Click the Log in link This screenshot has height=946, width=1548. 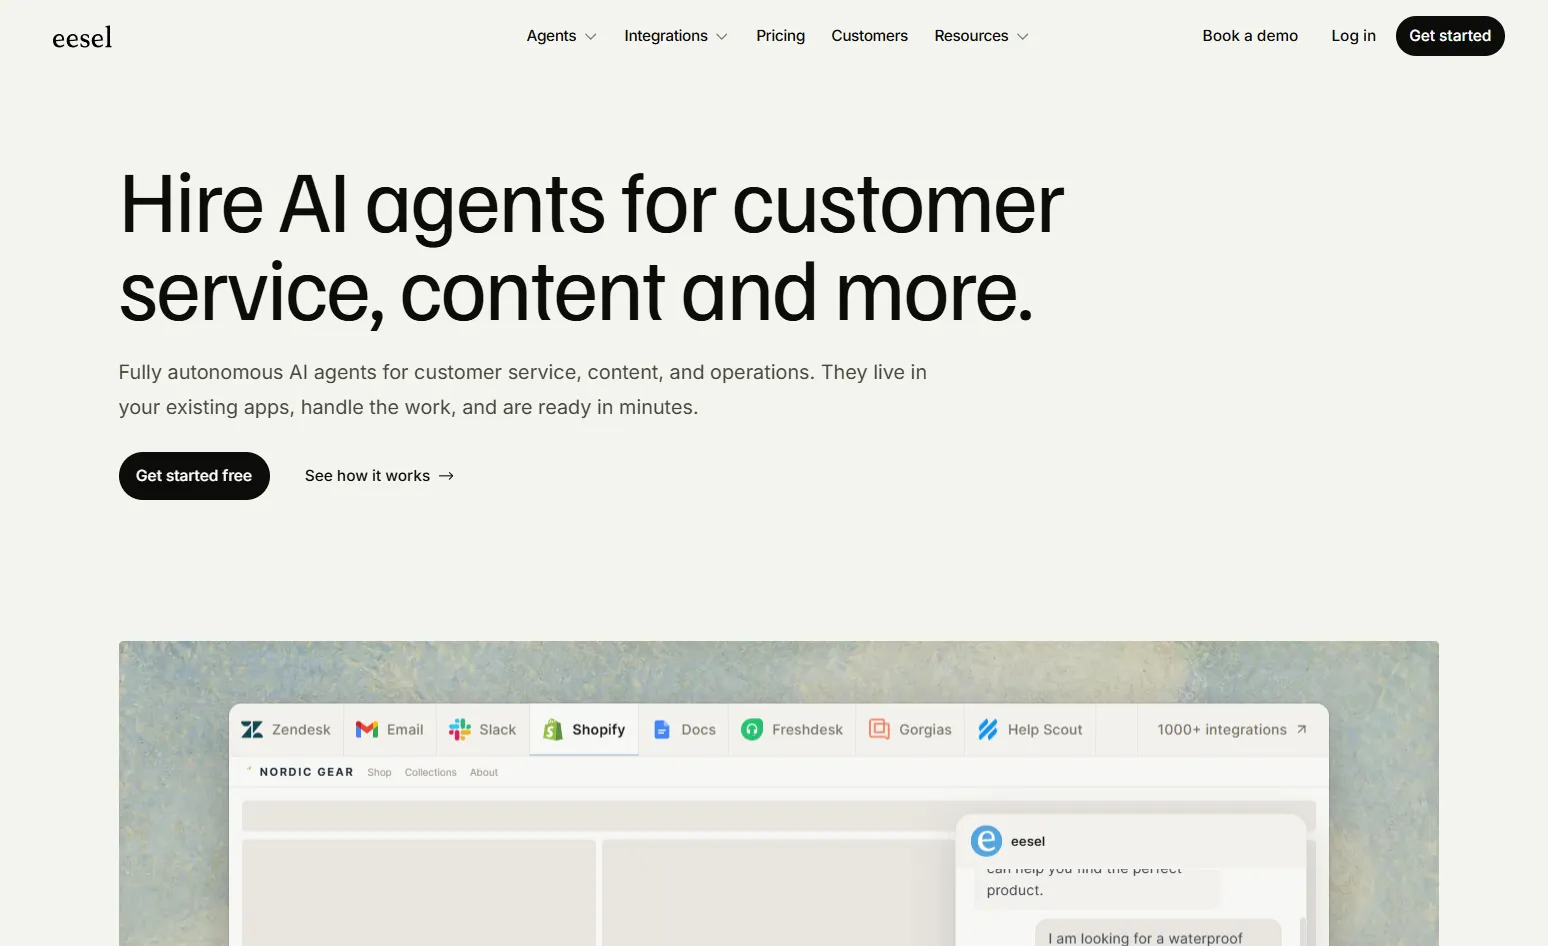point(1353,36)
